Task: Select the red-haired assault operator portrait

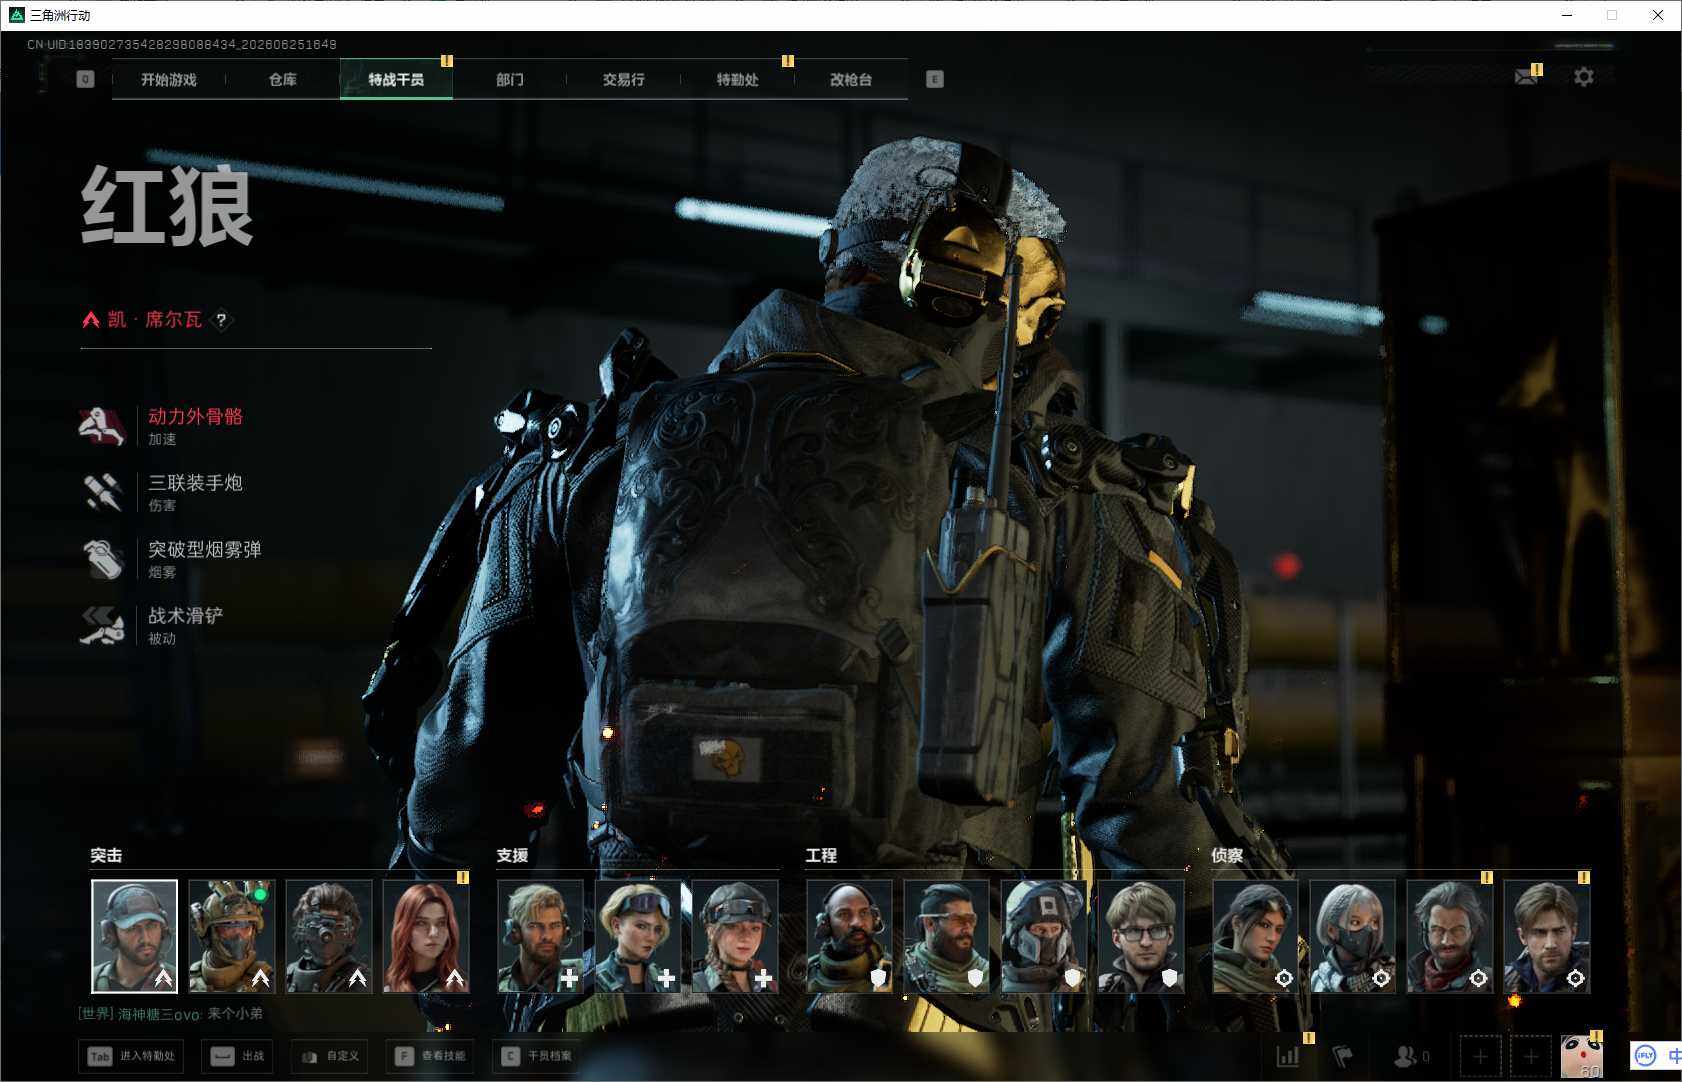Action: [x=426, y=936]
